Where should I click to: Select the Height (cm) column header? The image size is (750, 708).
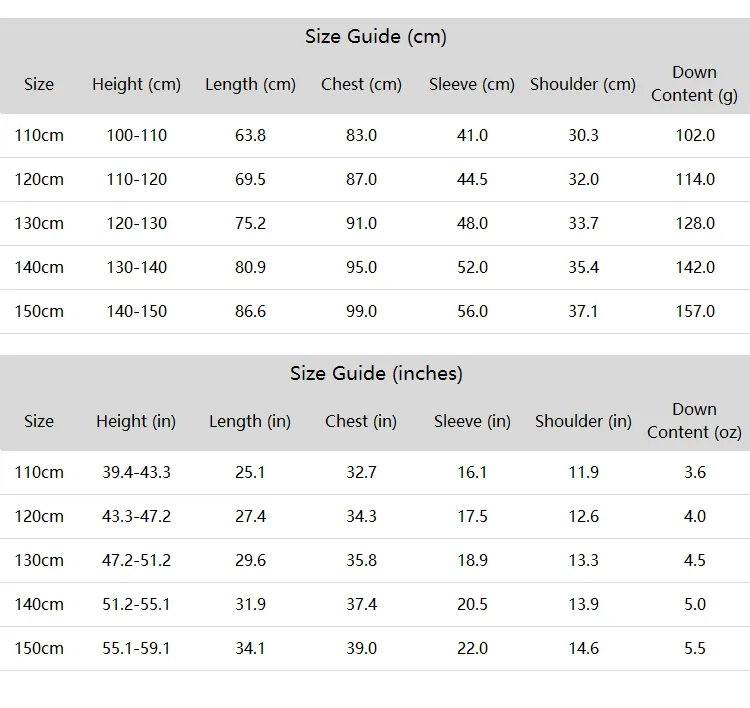pyautogui.click(x=136, y=84)
